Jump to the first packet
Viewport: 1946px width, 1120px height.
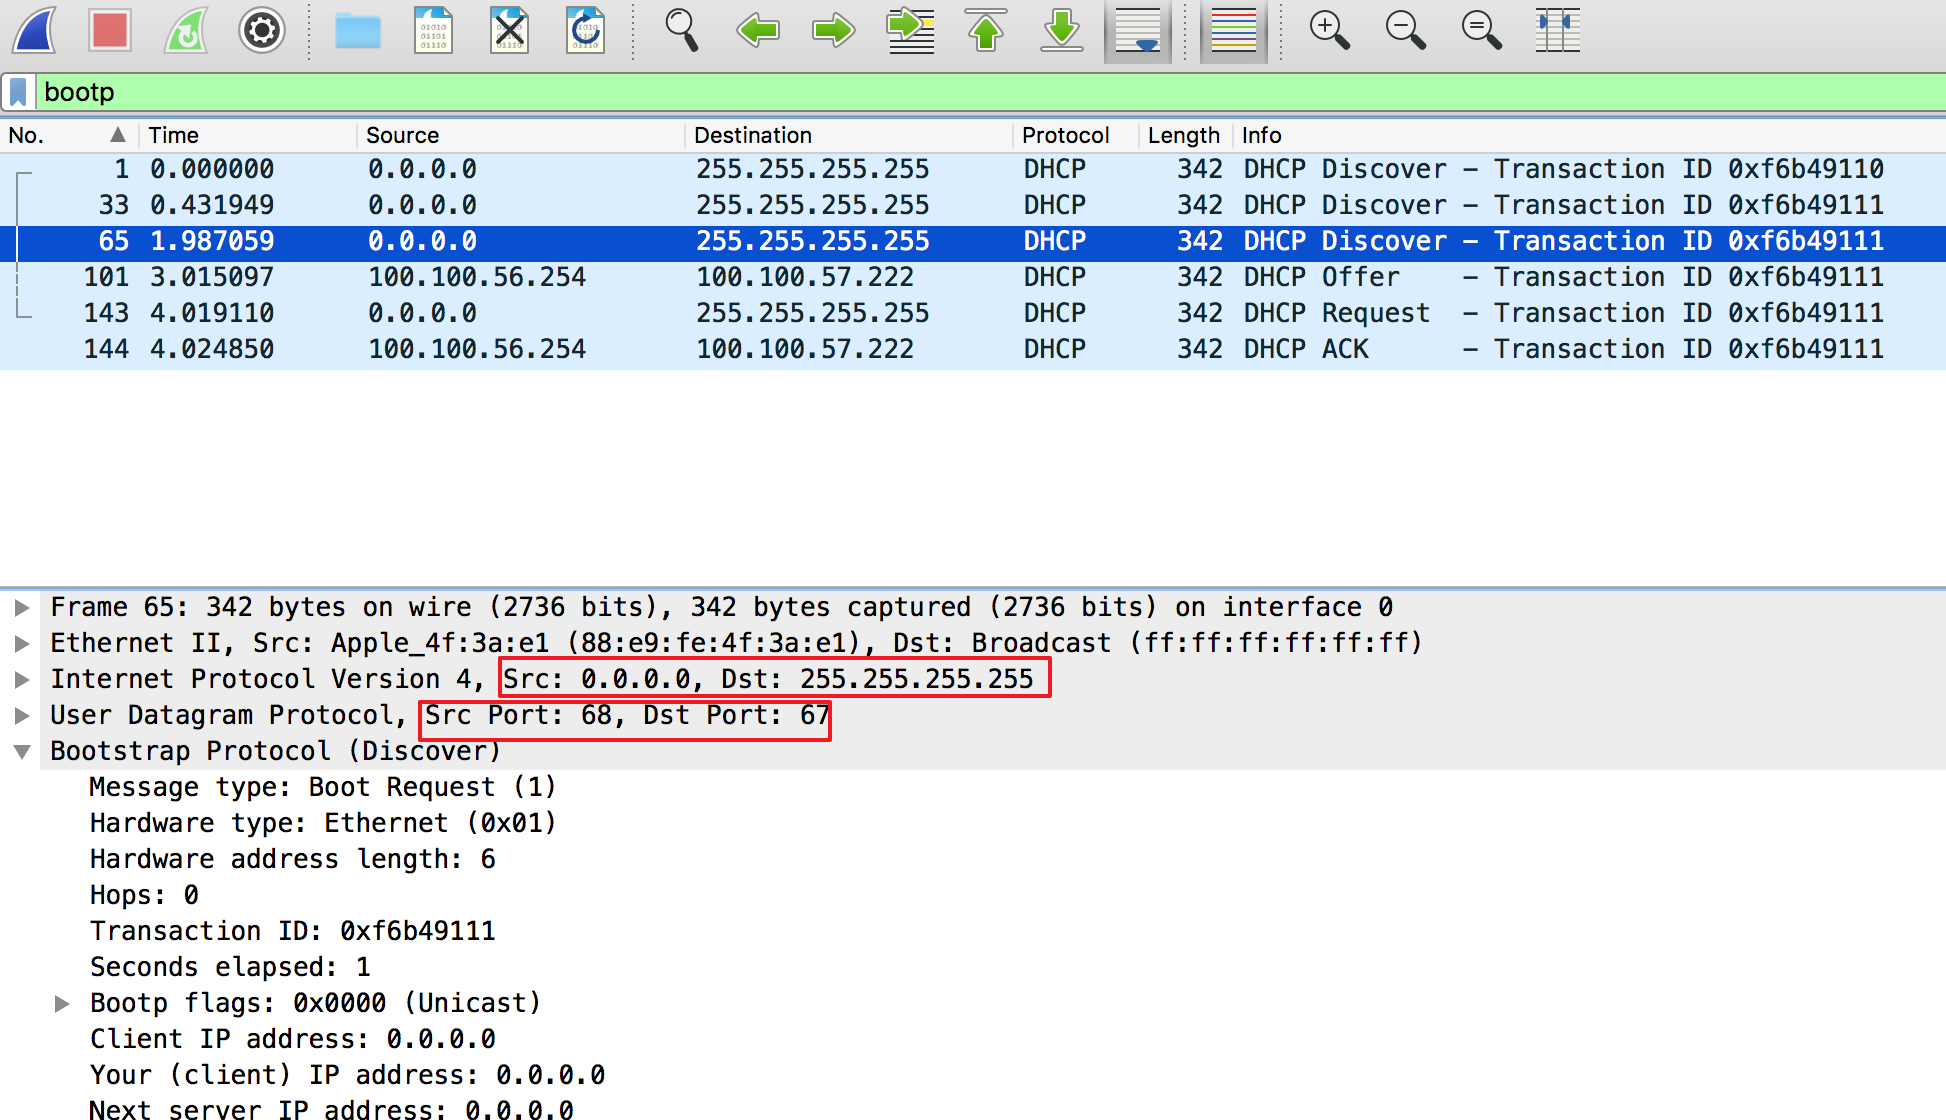coord(985,30)
